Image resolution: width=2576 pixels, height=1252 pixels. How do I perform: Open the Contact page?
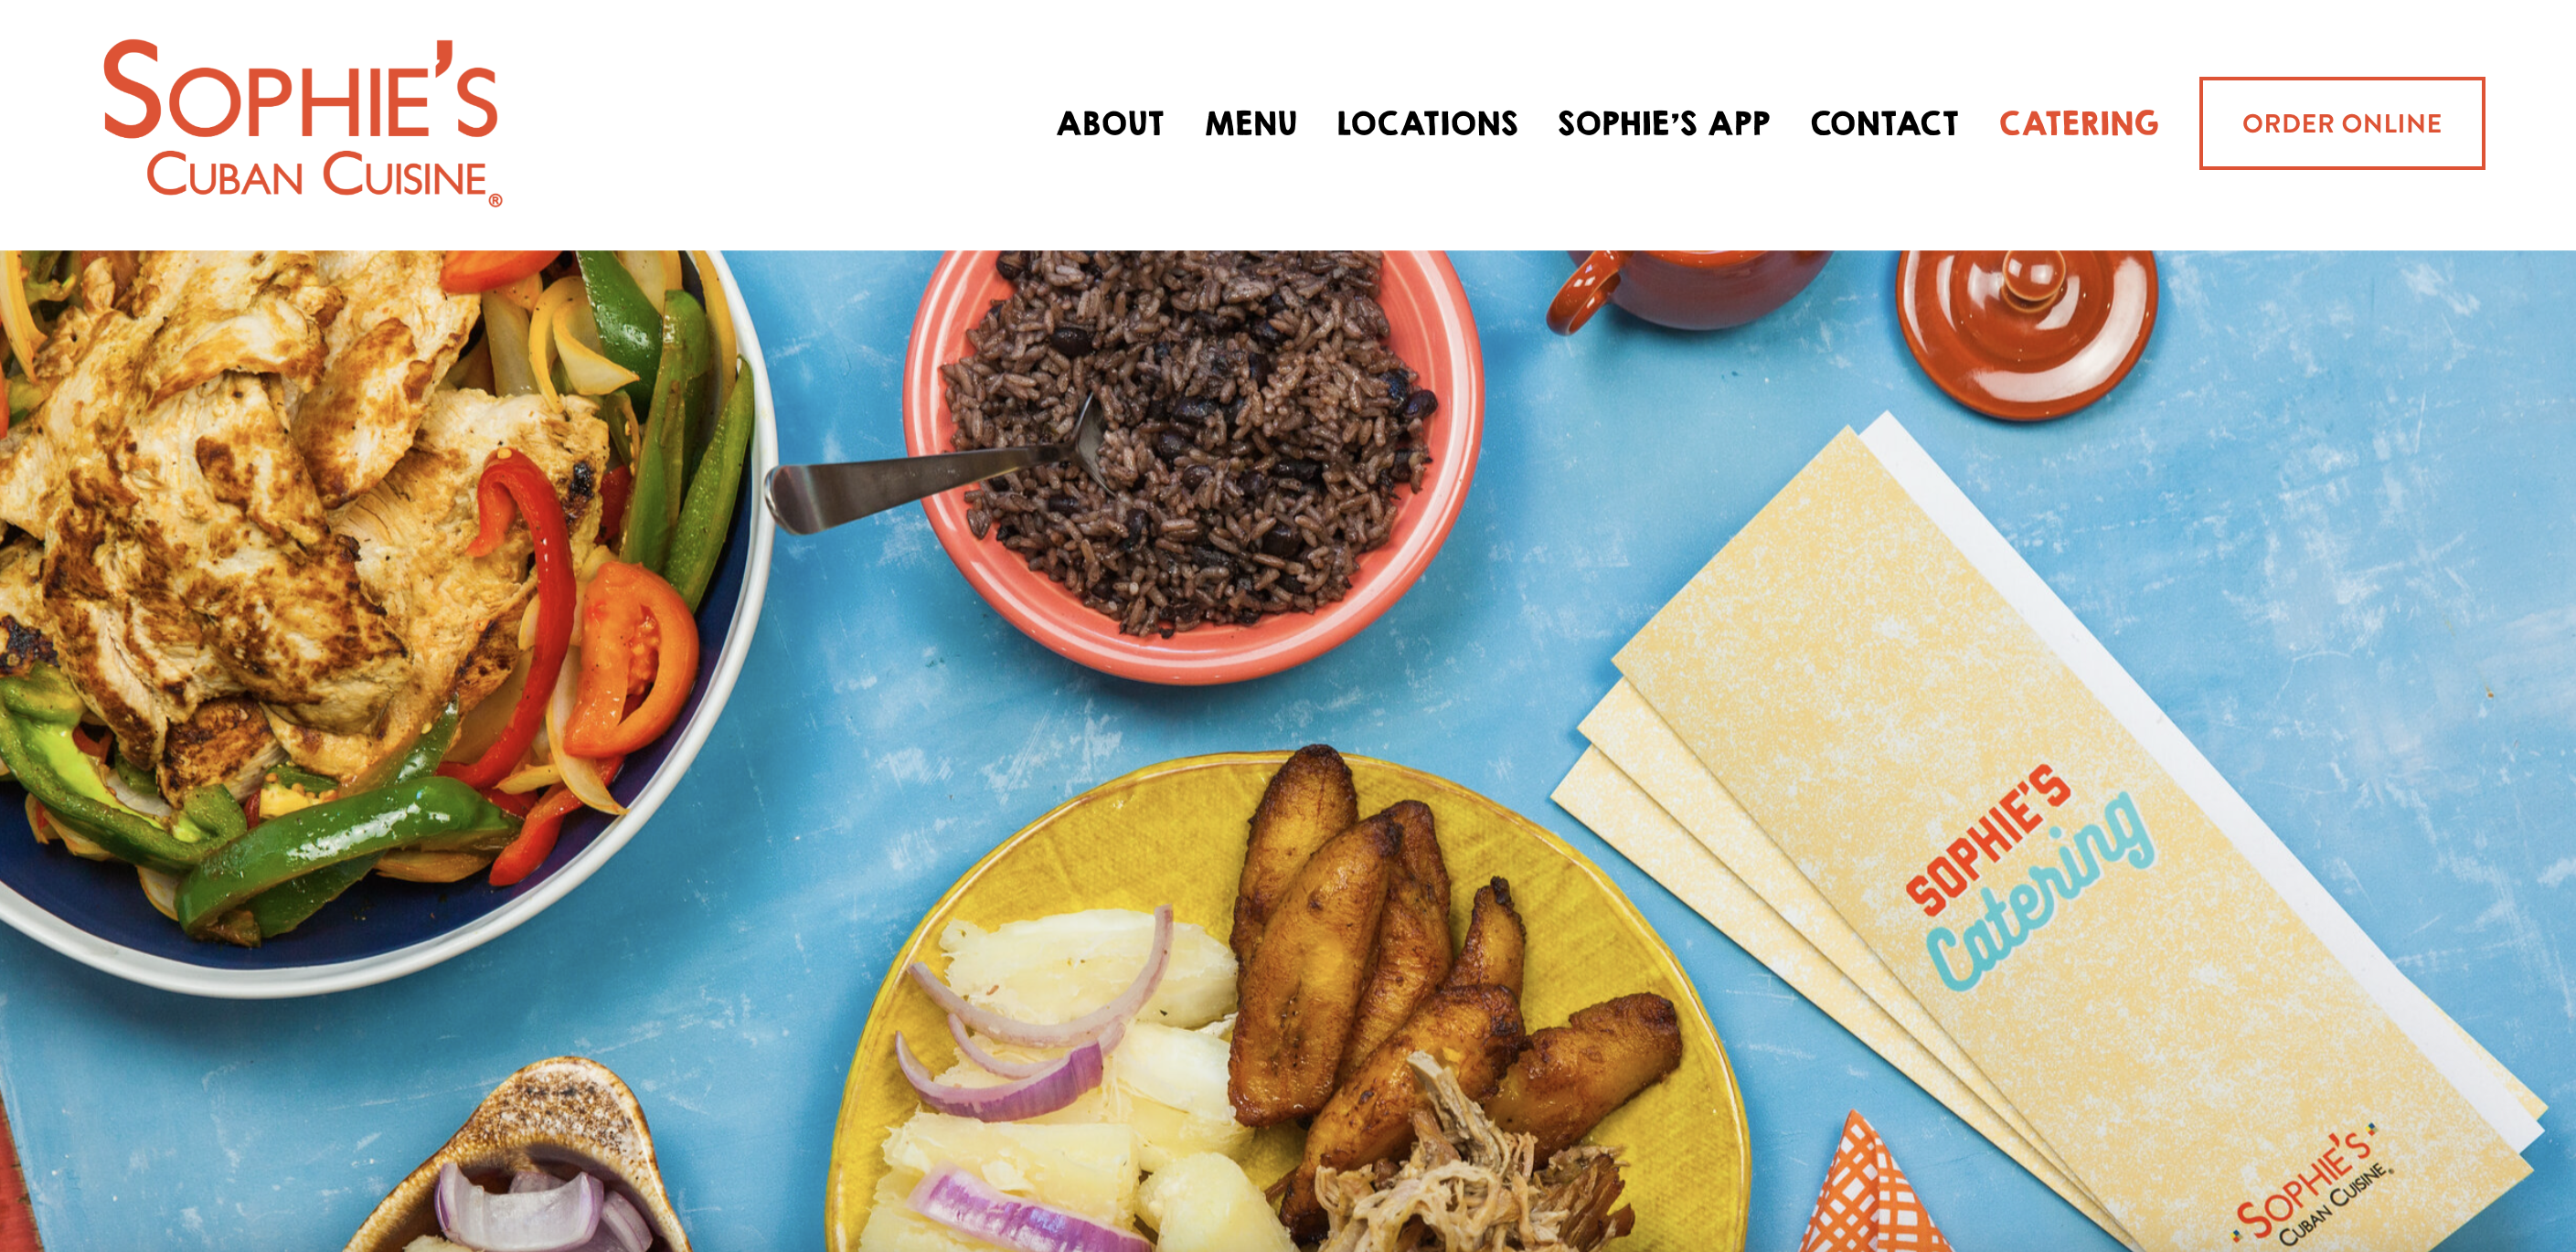click(x=1884, y=123)
